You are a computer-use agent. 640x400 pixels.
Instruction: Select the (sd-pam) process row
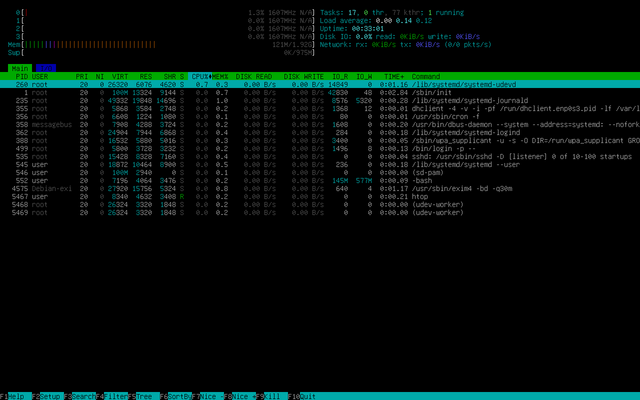(320, 173)
